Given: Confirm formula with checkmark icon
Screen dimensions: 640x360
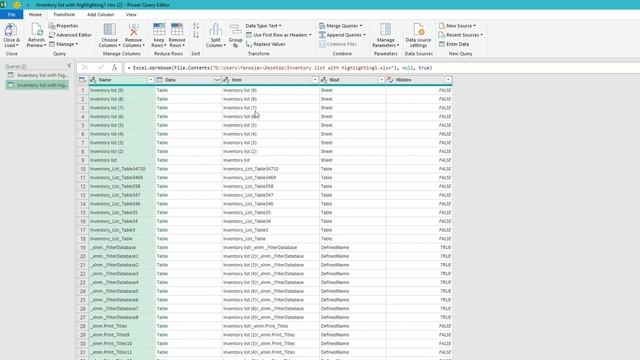Looking at the screenshot, I should point(100,68).
